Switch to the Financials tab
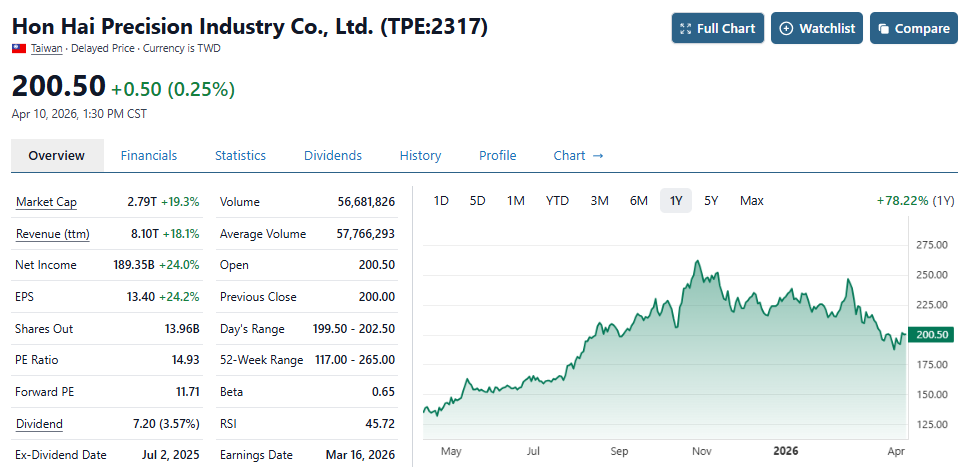 [x=149, y=155]
